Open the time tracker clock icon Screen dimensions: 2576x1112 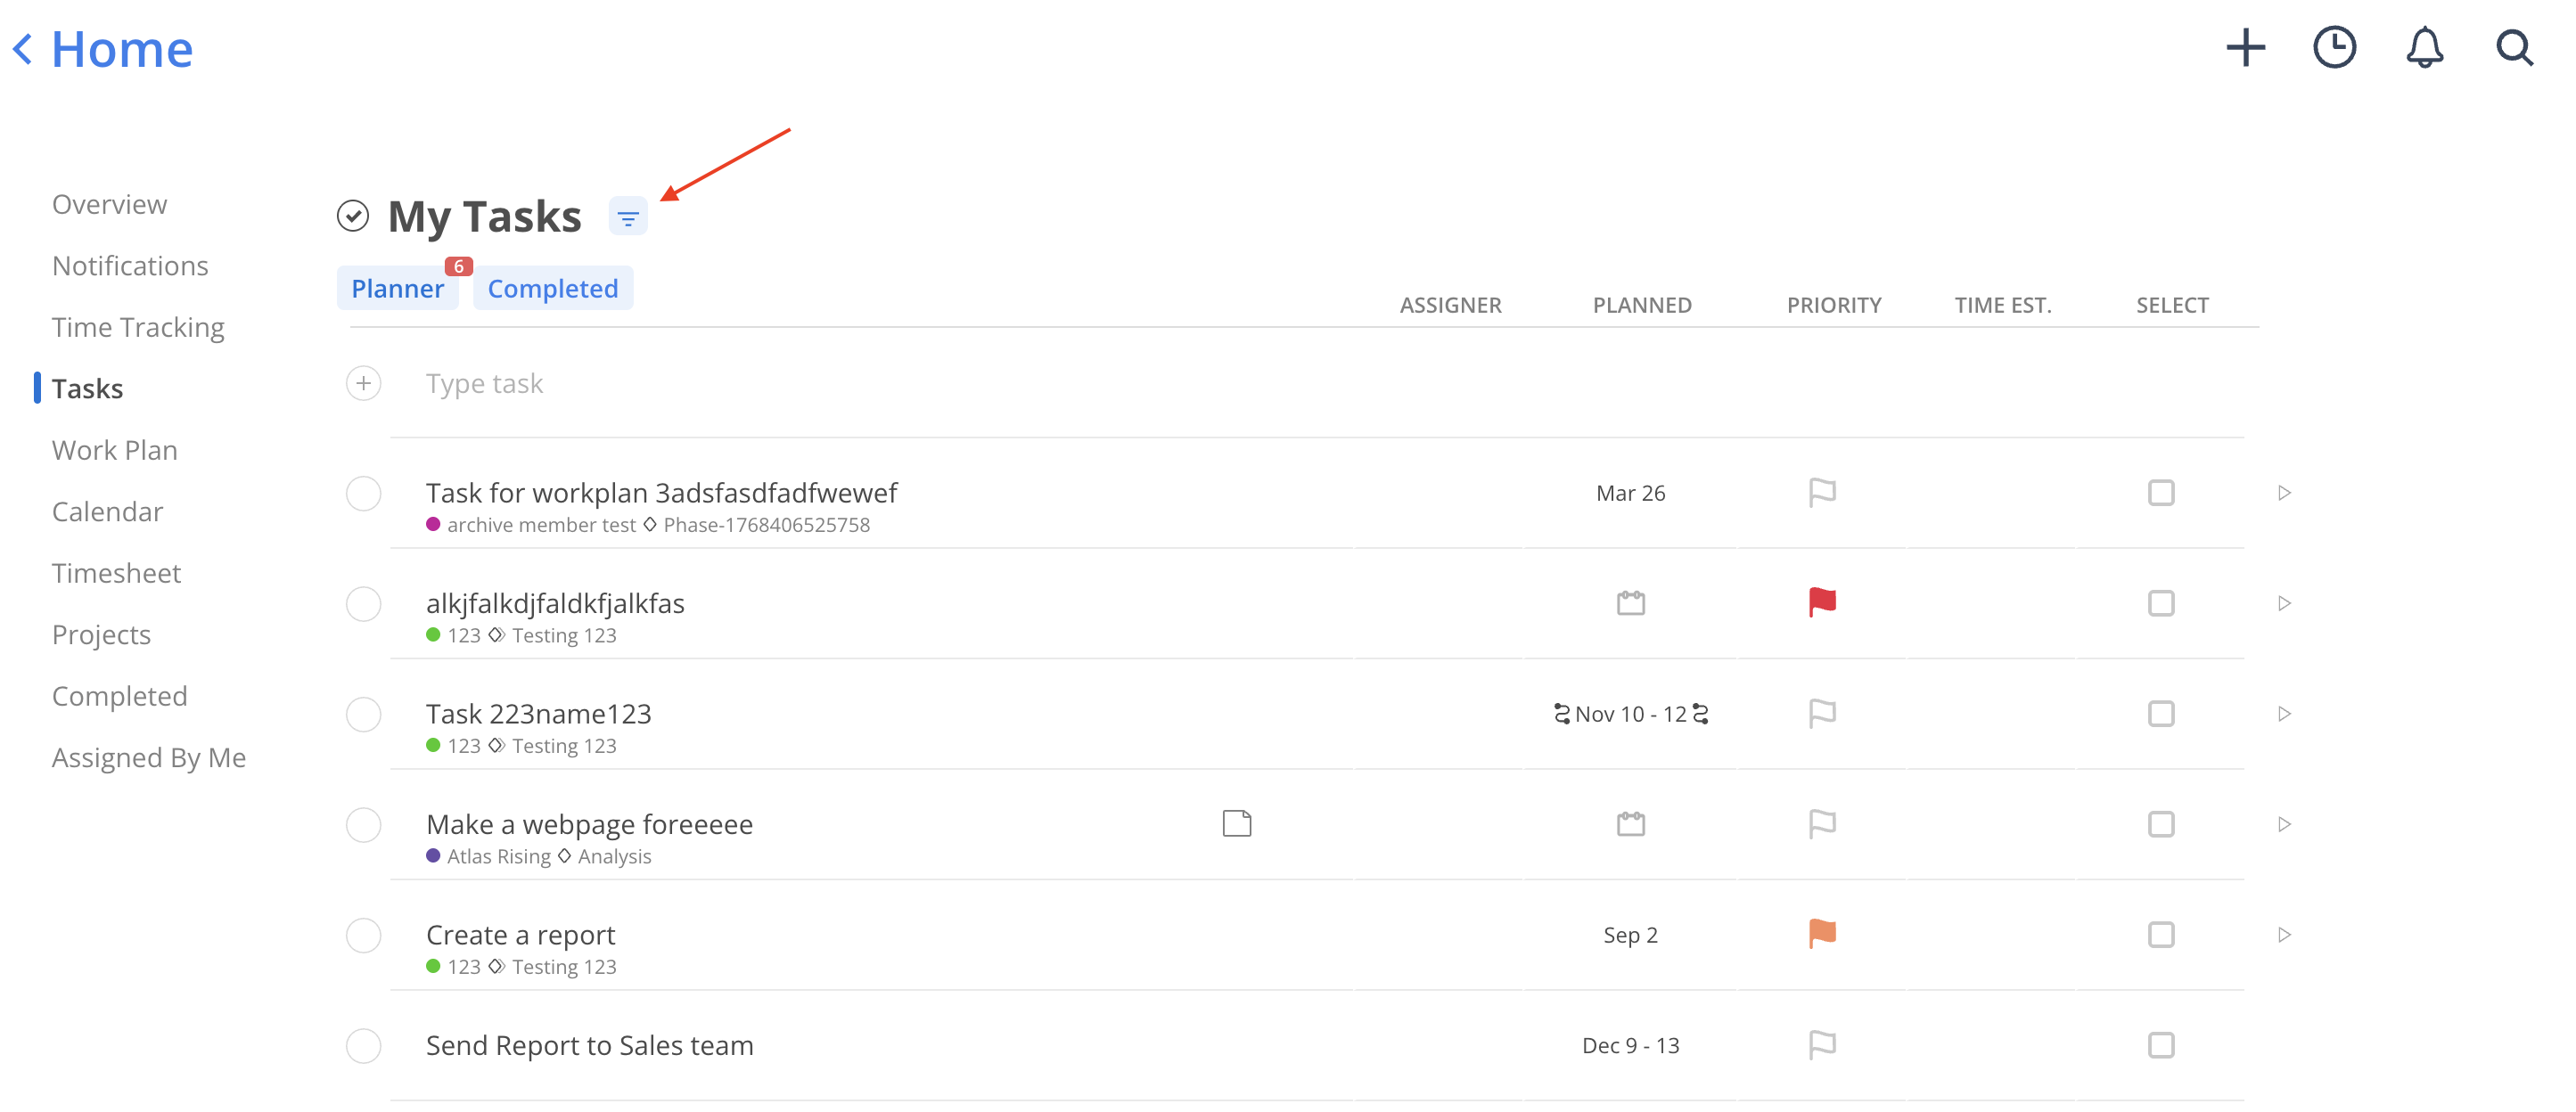2334,48
